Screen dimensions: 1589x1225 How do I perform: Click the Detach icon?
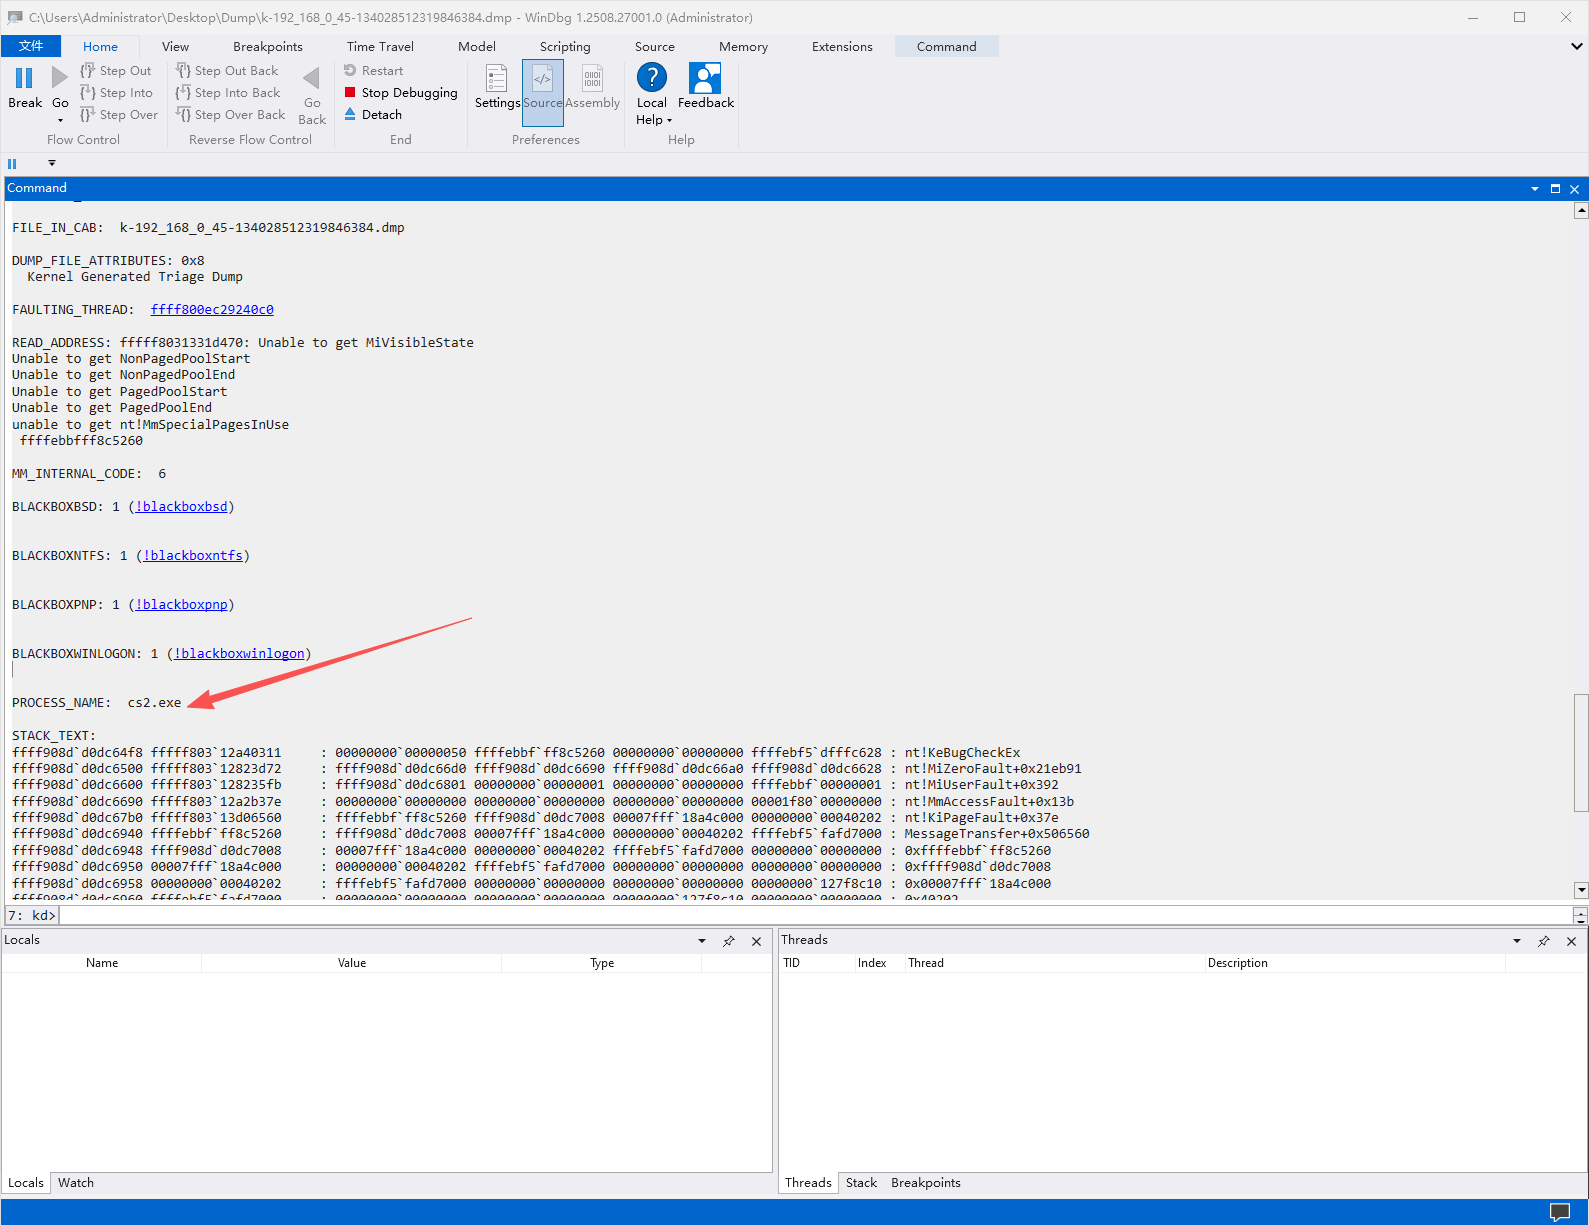(350, 114)
